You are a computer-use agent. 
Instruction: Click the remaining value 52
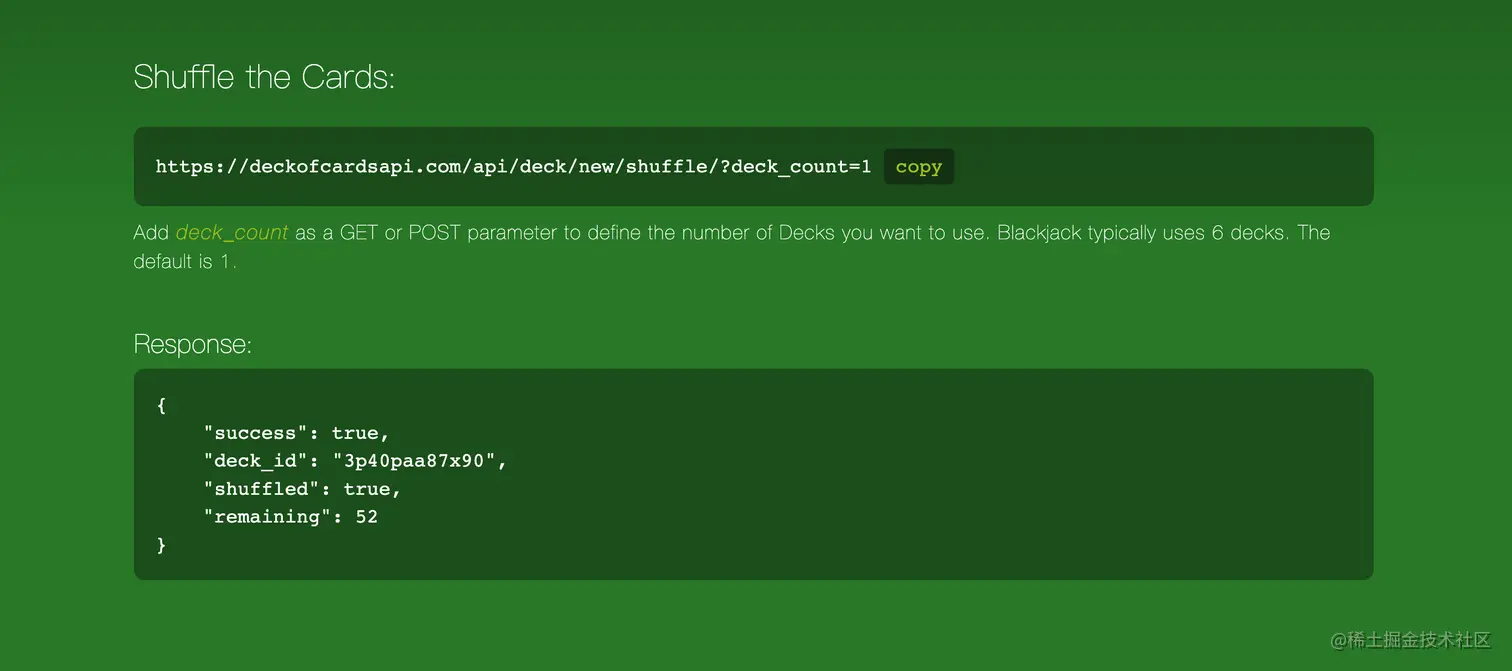pyautogui.click(x=367, y=517)
